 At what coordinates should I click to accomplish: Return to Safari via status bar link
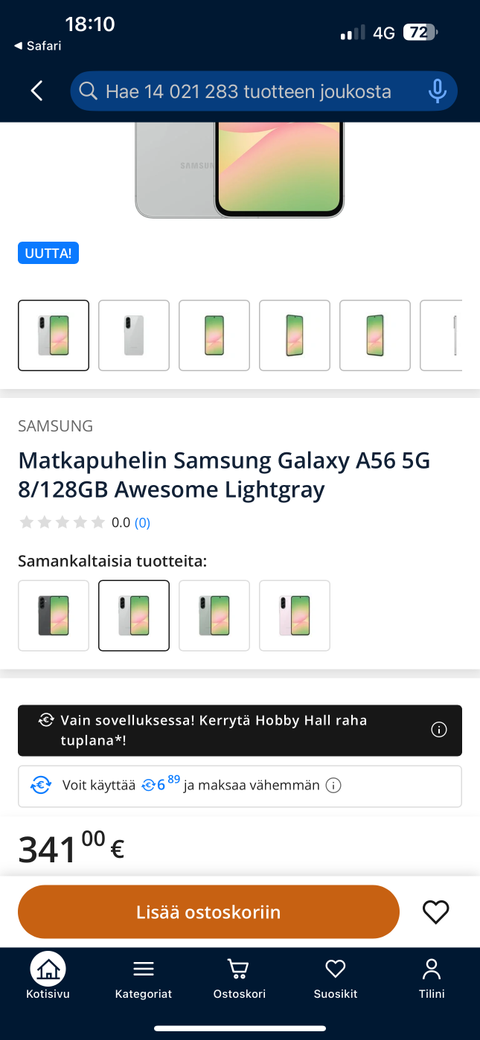pos(38,46)
